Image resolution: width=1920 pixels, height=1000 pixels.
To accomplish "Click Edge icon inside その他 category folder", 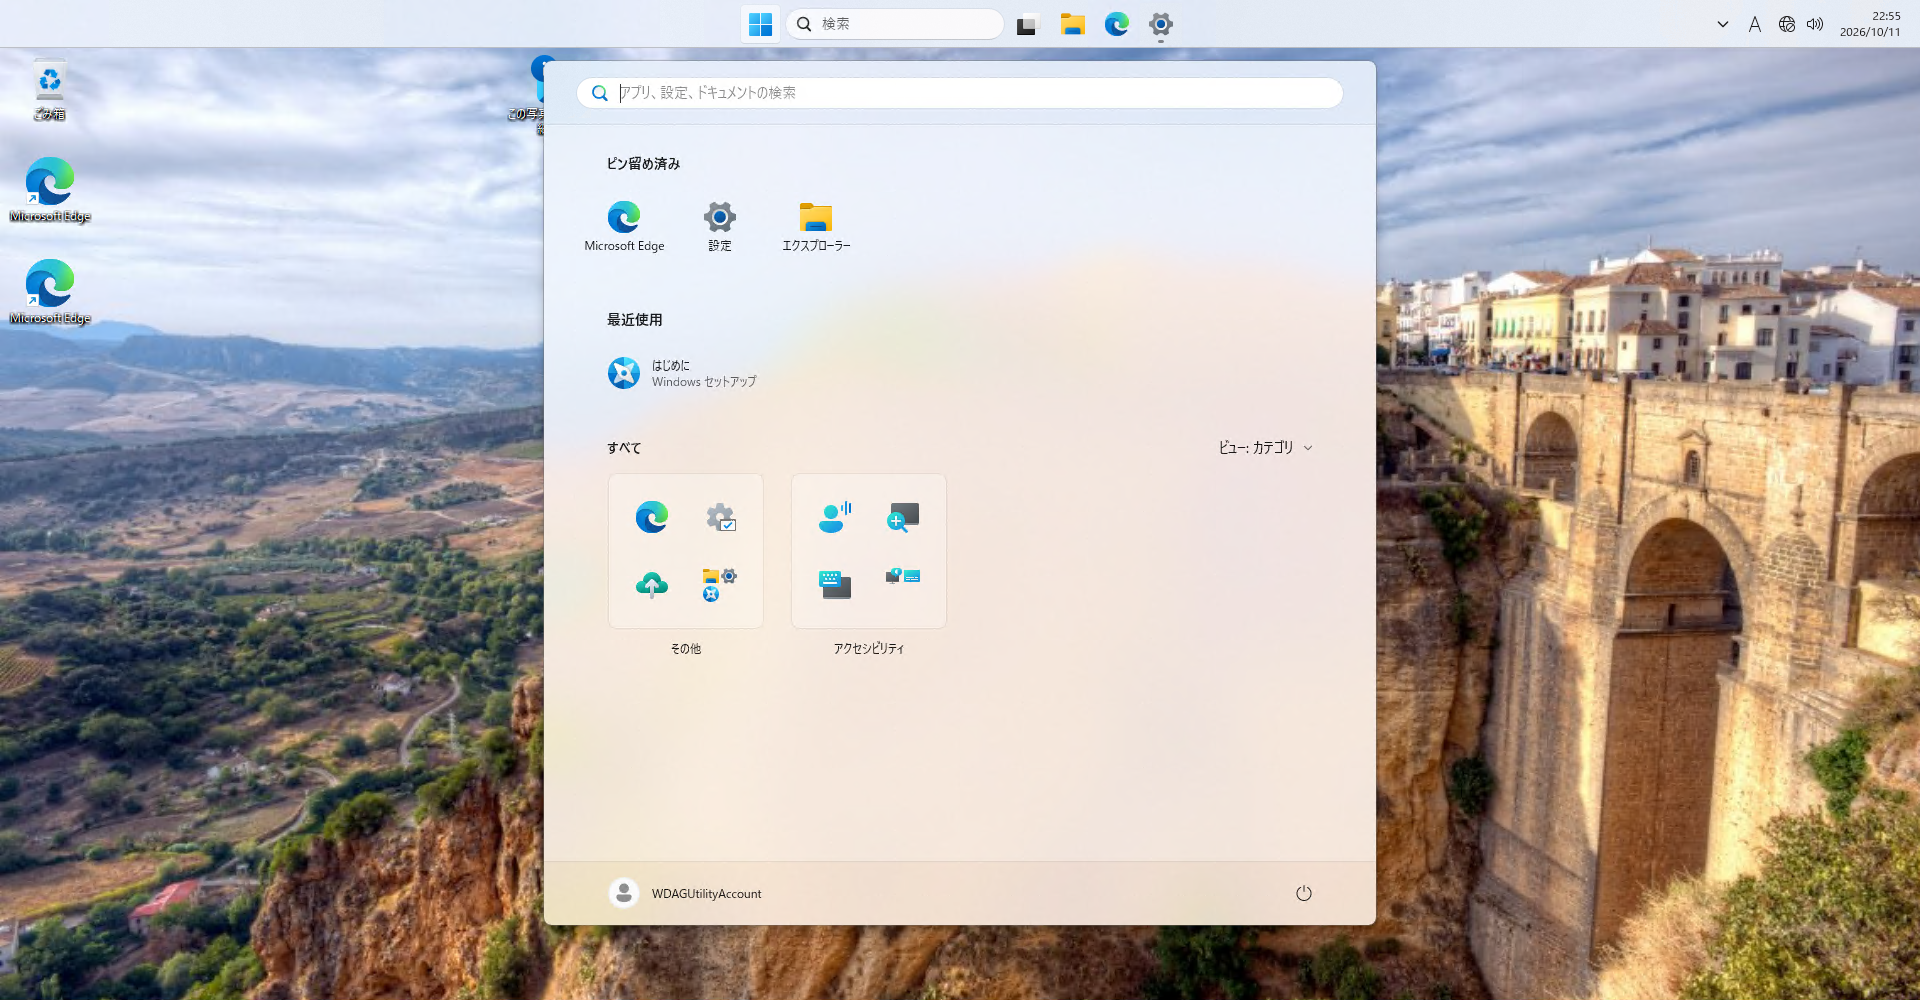I will [x=652, y=517].
